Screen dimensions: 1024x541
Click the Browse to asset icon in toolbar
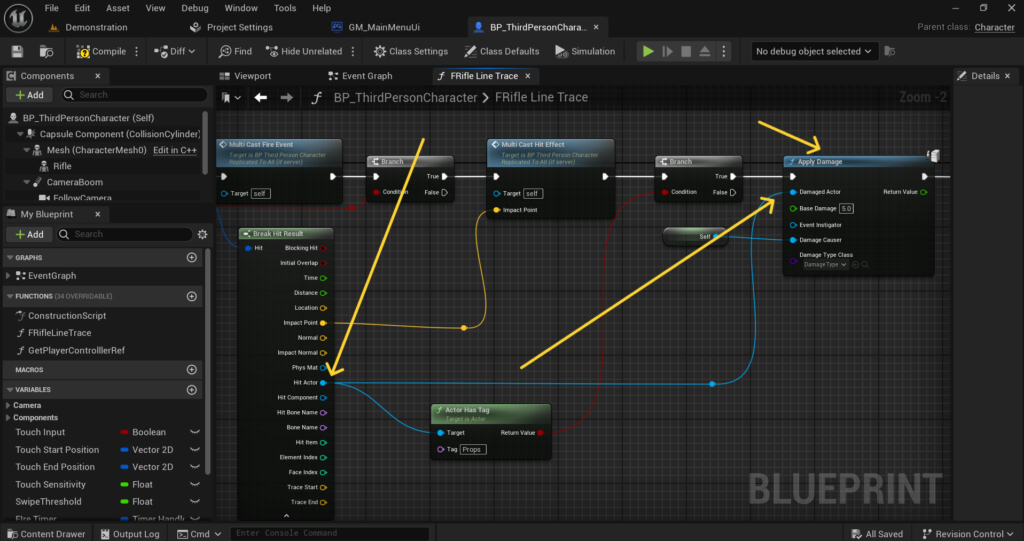click(46, 51)
